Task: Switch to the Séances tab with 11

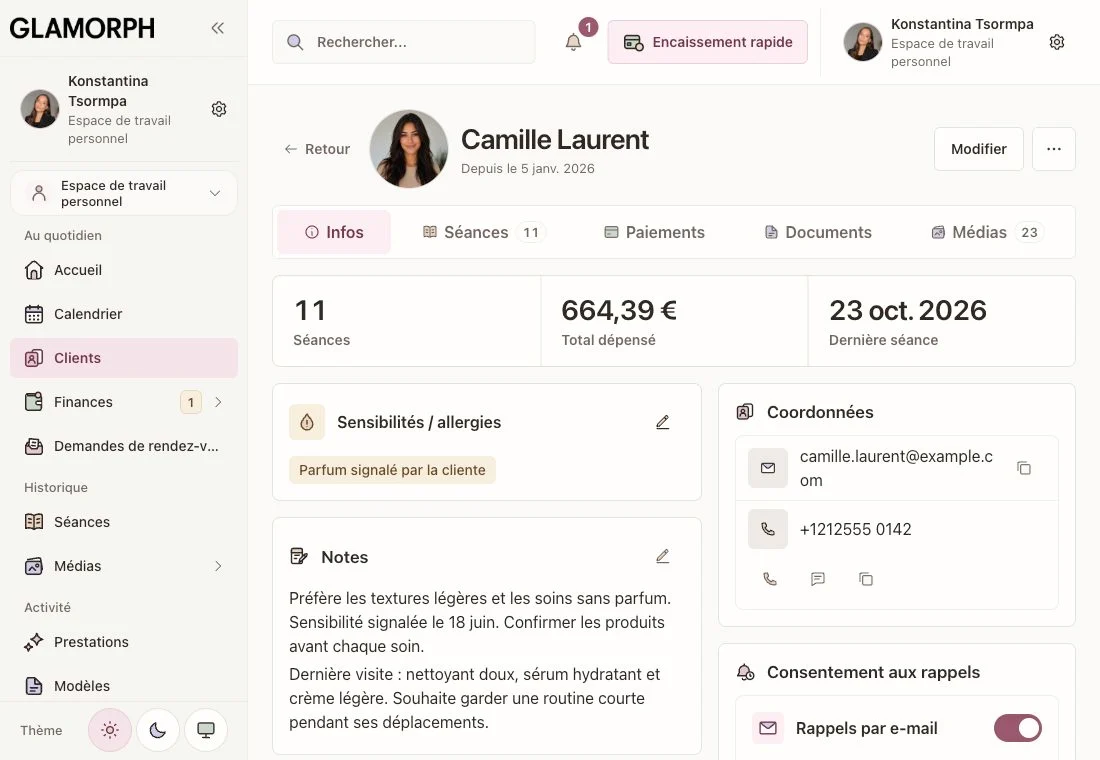Action: tap(484, 232)
